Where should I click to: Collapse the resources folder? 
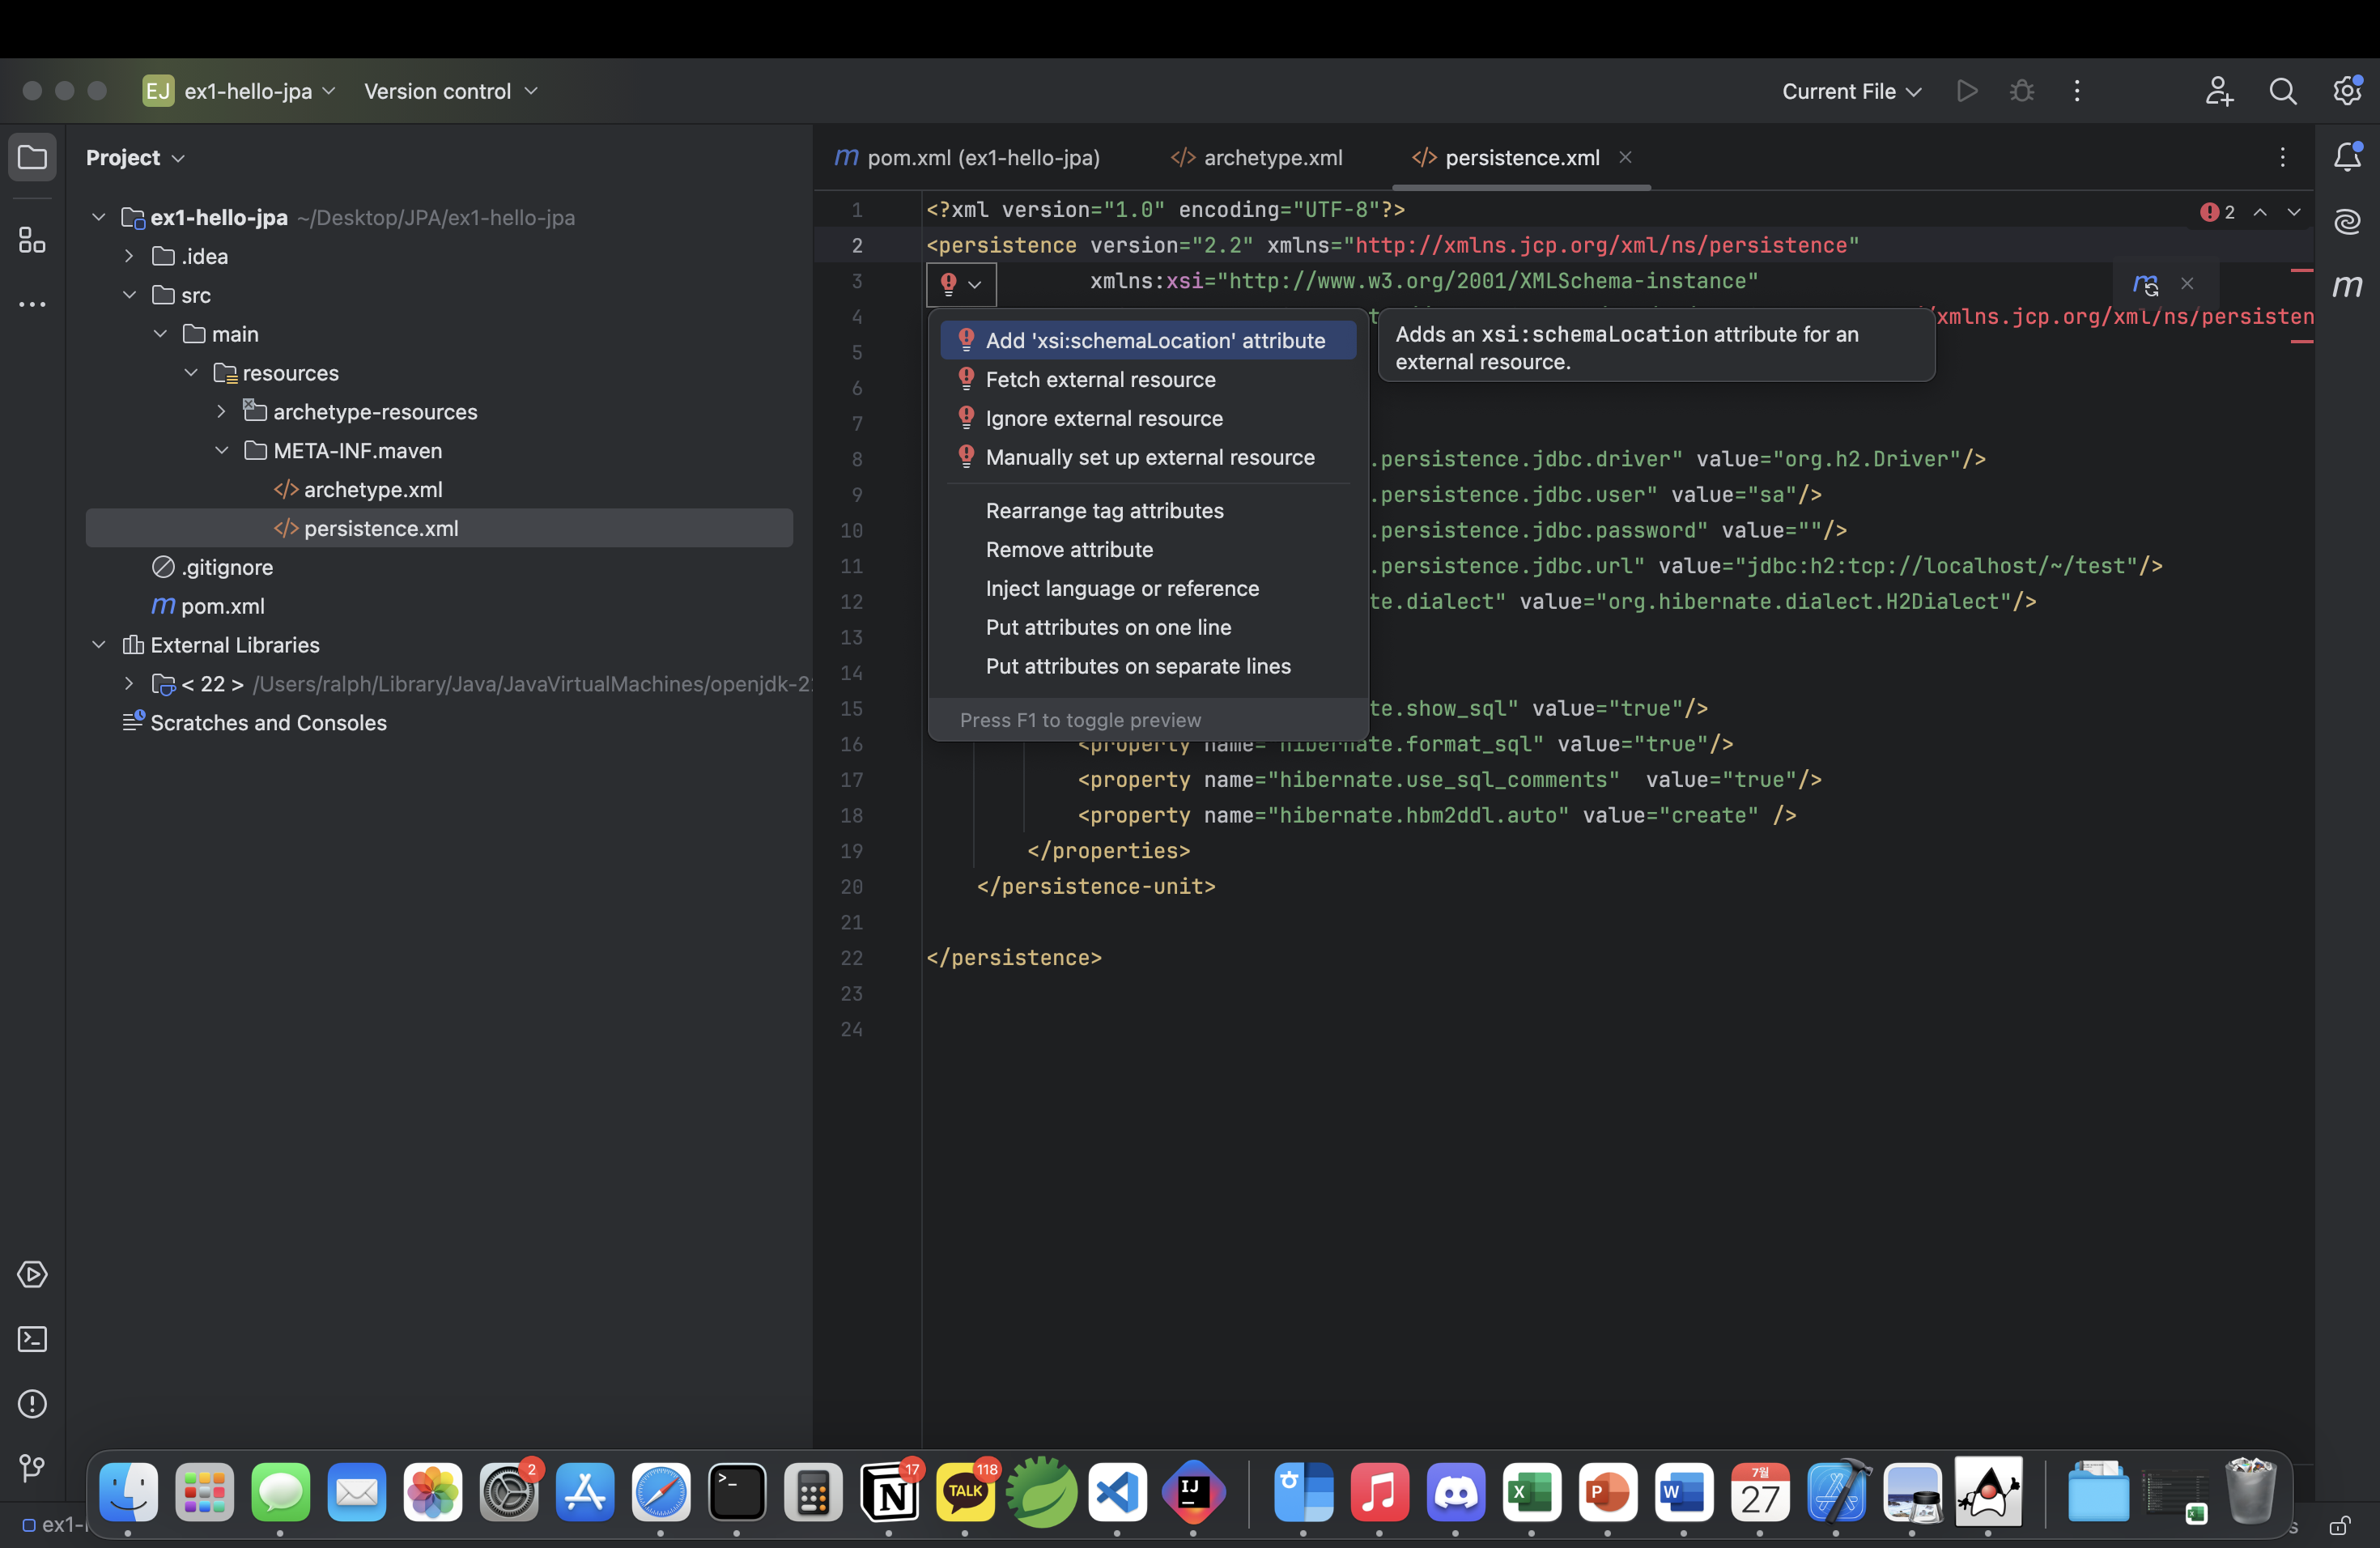(191, 373)
